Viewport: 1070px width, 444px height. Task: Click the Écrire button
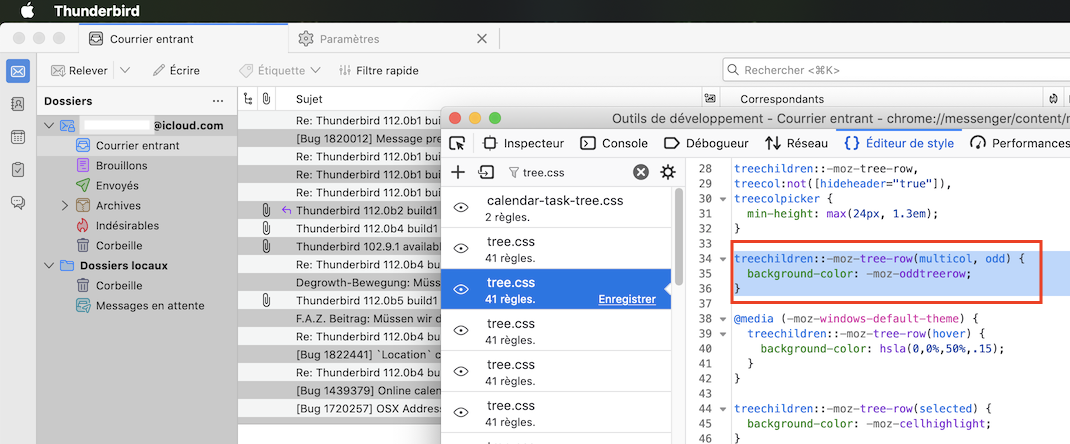click(x=176, y=70)
